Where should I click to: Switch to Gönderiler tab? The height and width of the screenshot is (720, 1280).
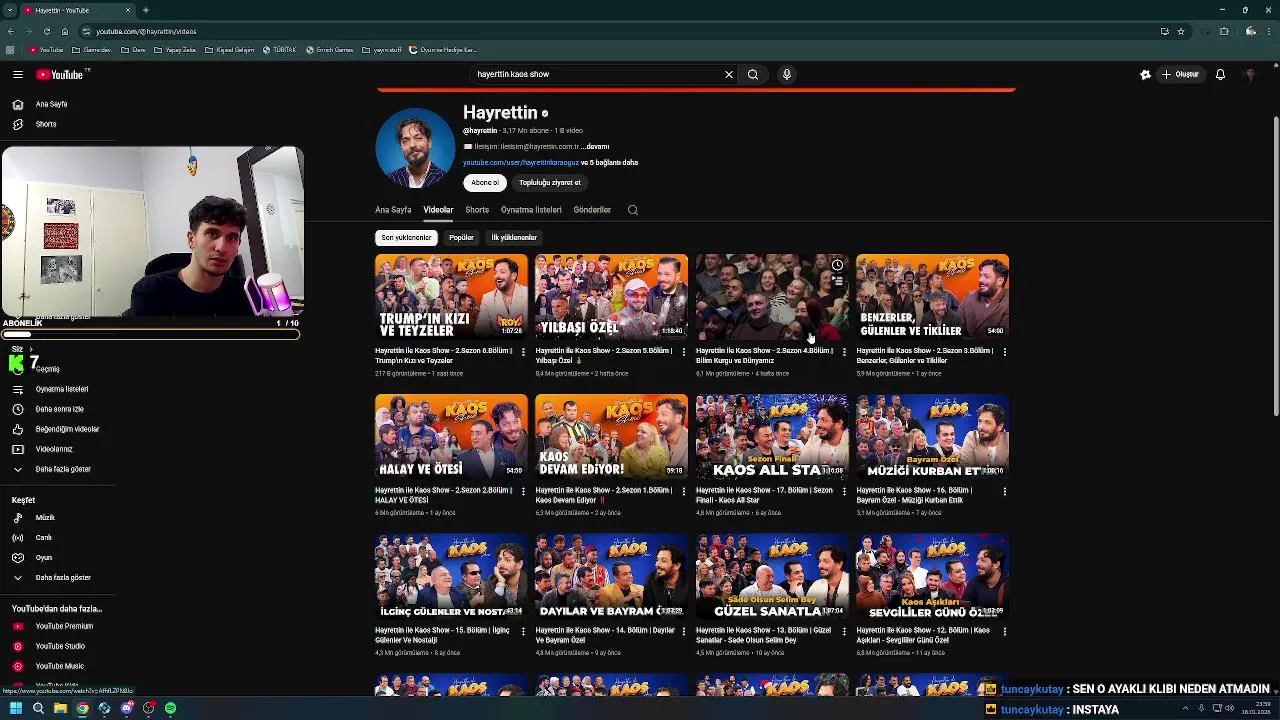point(592,210)
